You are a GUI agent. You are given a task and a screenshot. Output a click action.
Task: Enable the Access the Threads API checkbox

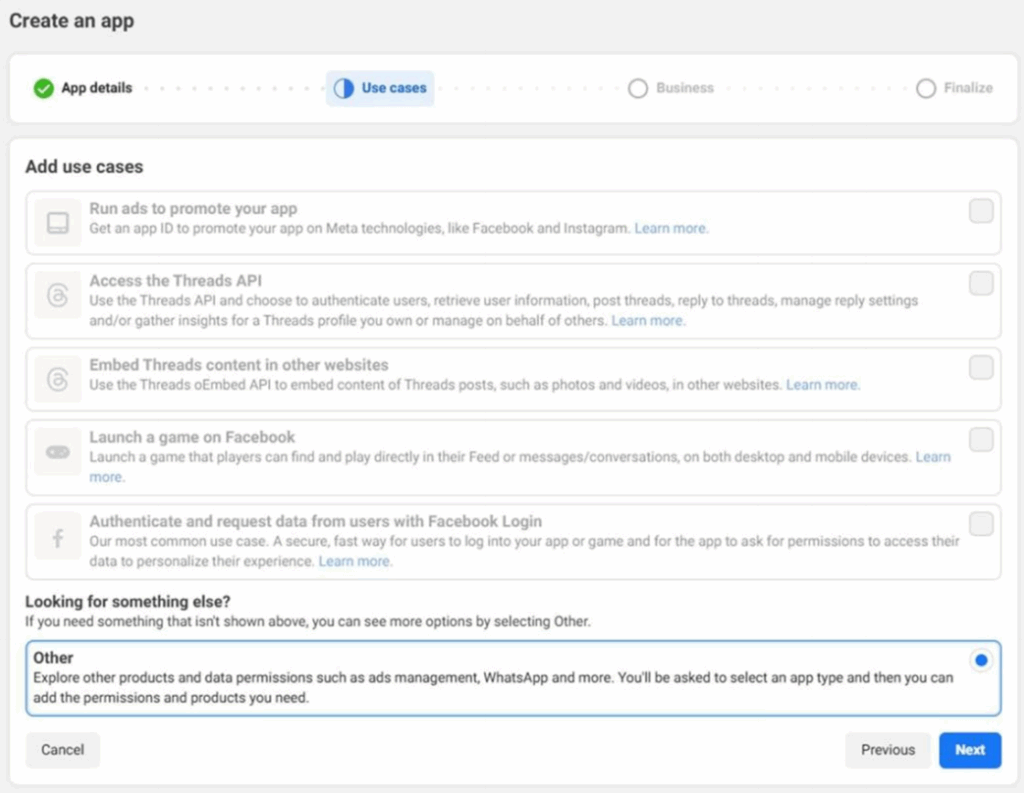[981, 283]
